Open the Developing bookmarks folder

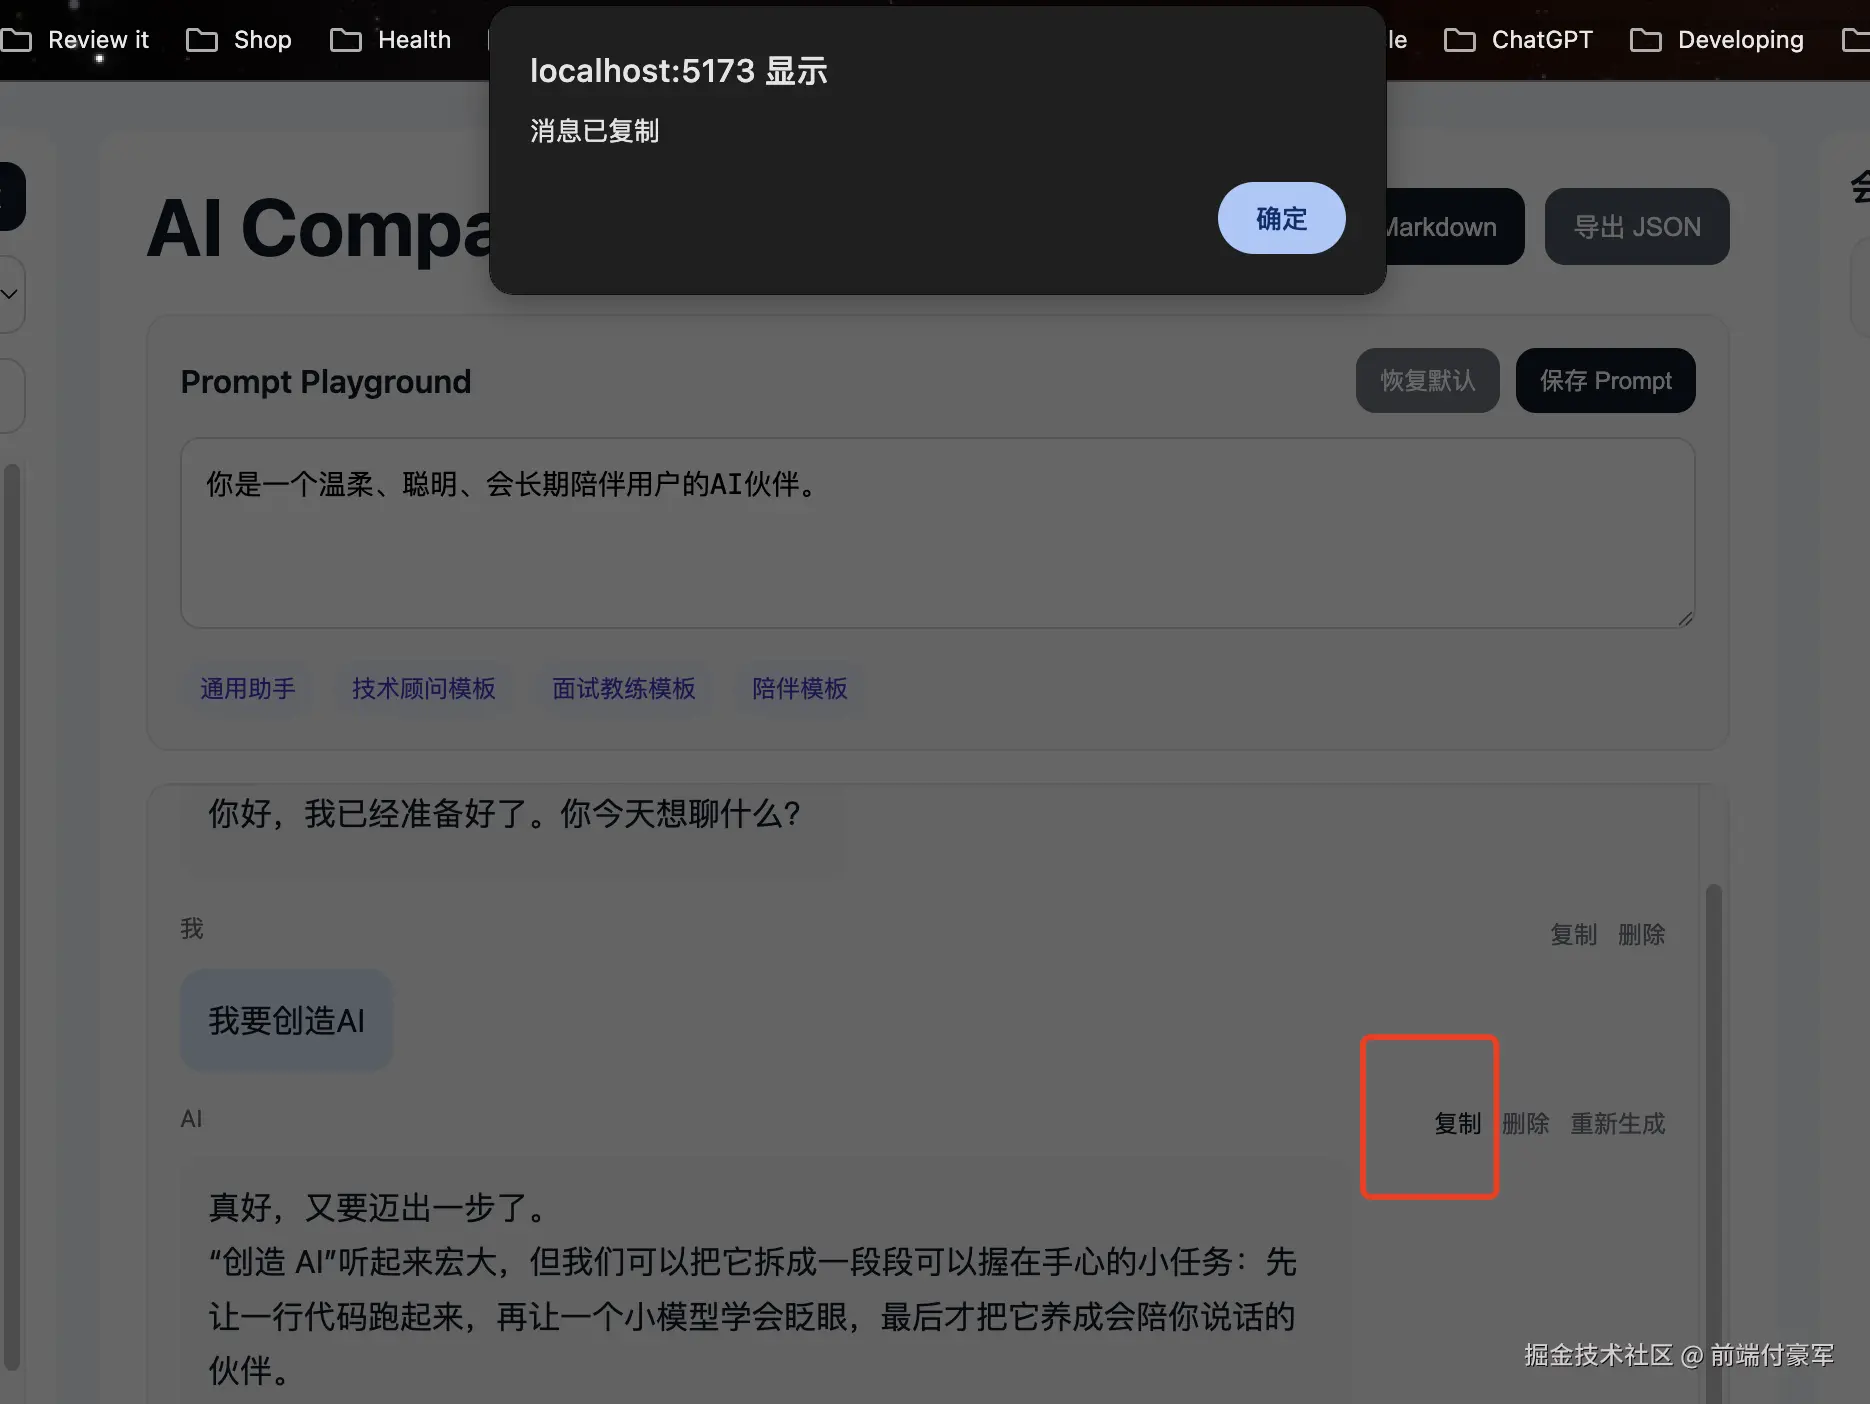[x=1717, y=40]
